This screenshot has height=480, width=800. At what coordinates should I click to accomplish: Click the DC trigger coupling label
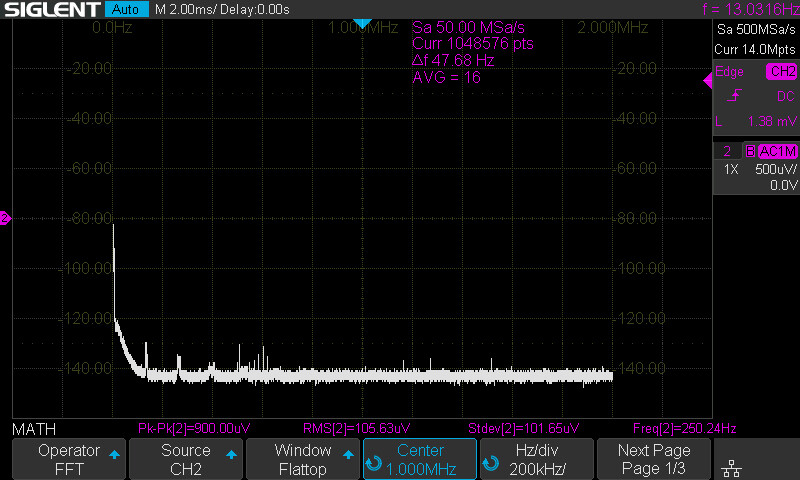click(786, 96)
